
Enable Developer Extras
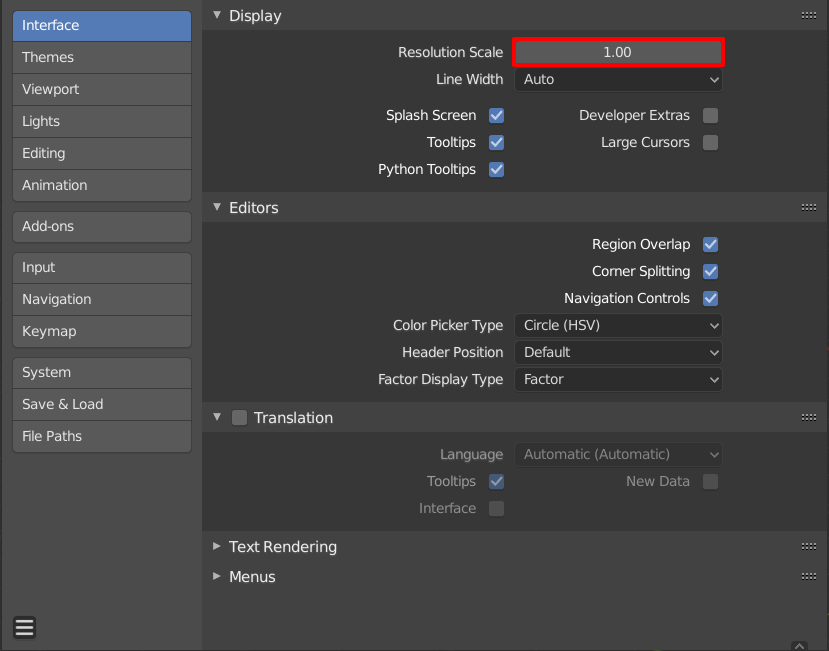coord(710,115)
